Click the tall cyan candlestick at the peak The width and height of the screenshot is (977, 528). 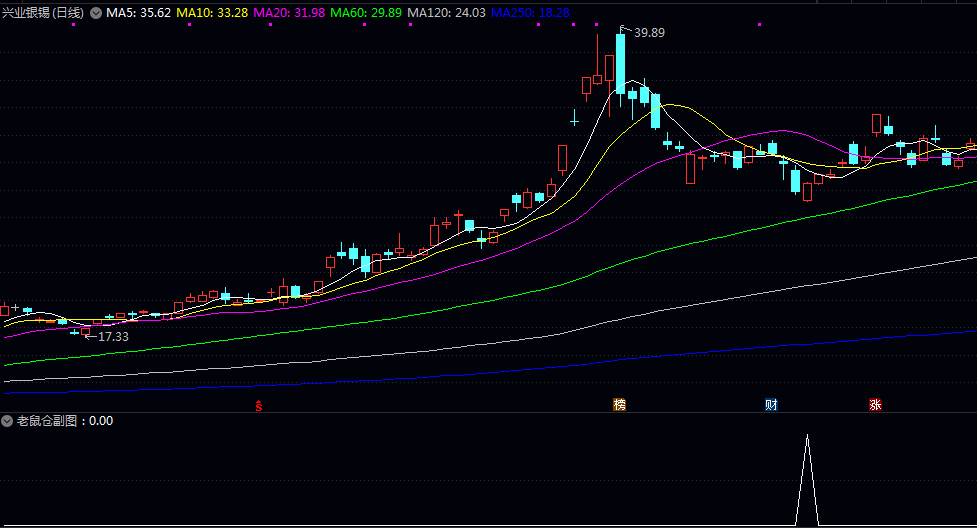point(620,63)
